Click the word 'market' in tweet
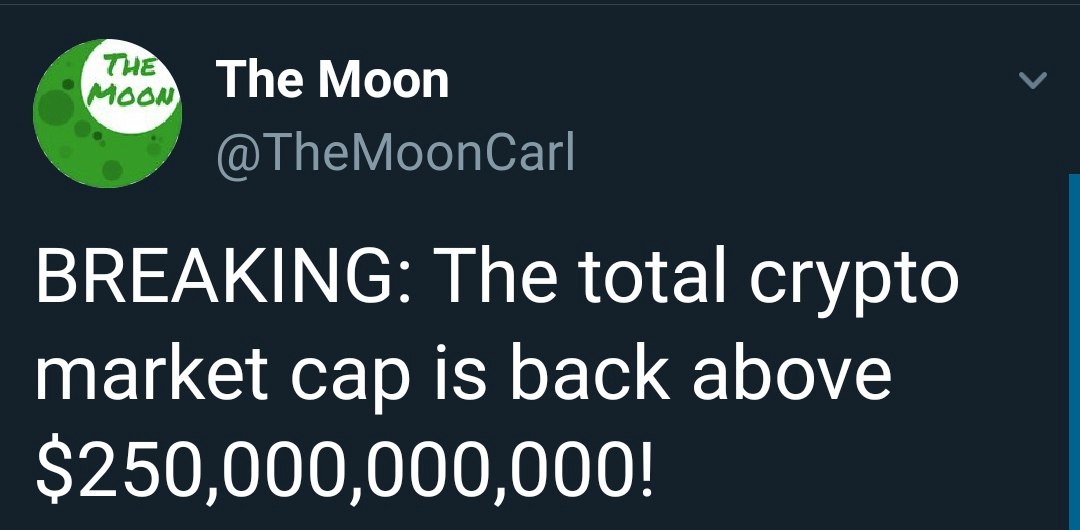 (x=152, y=377)
